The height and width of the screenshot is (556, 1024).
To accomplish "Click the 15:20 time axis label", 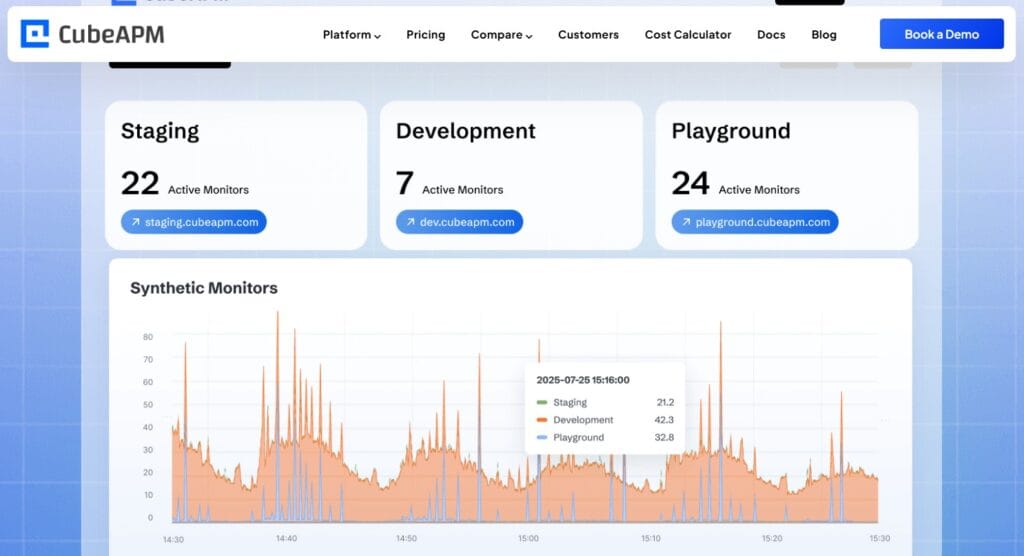I will pos(772,538).
